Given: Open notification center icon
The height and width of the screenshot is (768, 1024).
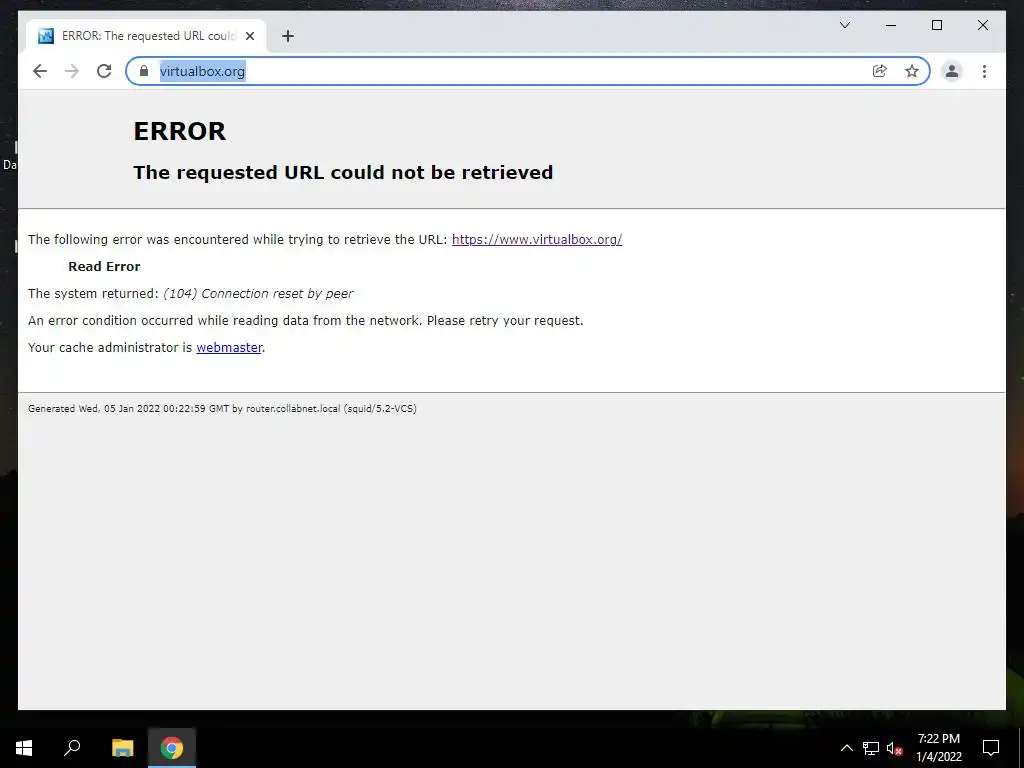Looking at the screenshot, I should (991, 748).
